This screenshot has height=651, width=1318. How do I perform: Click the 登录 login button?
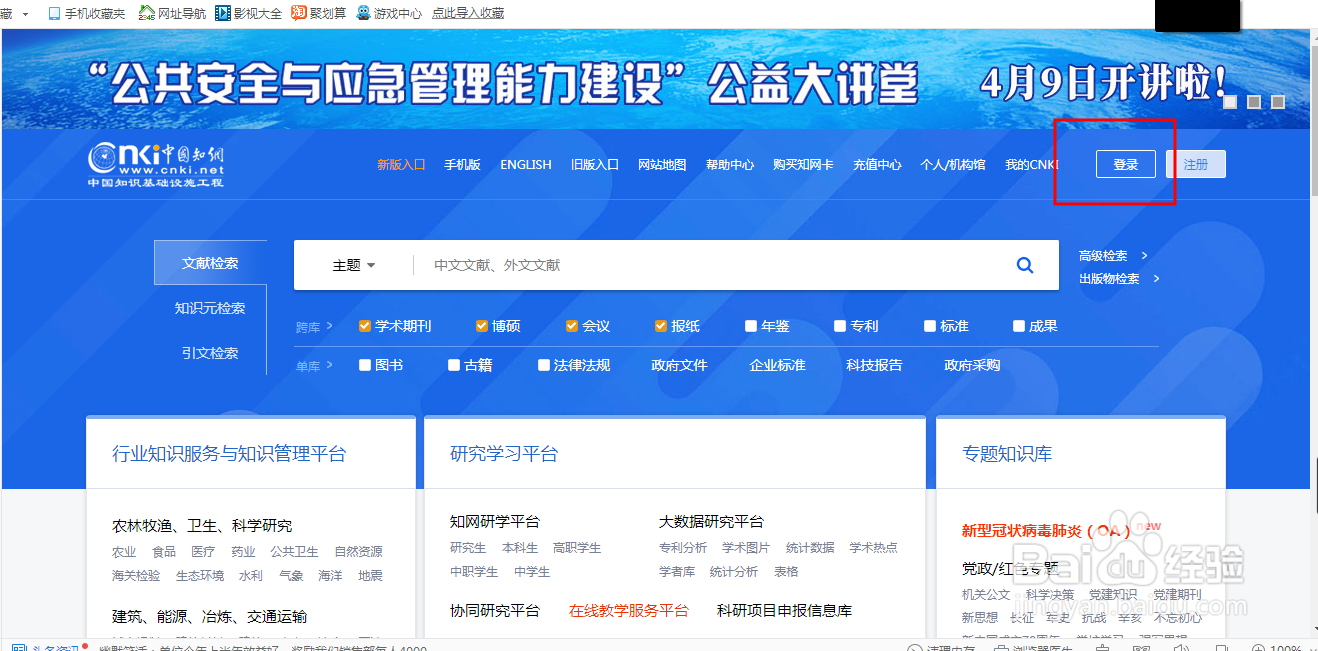1126,164
